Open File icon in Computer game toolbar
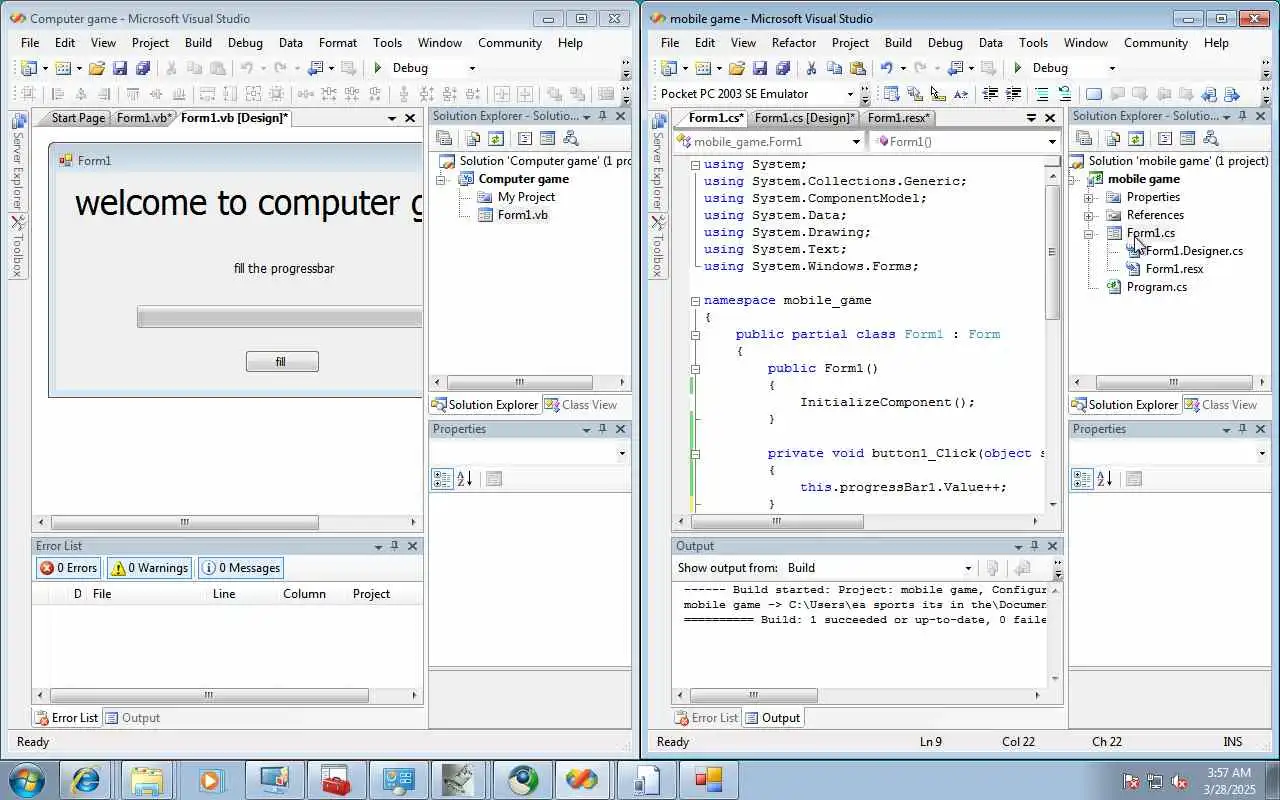This screenshot has width=1280, height=800. click(x=96, y=68)
